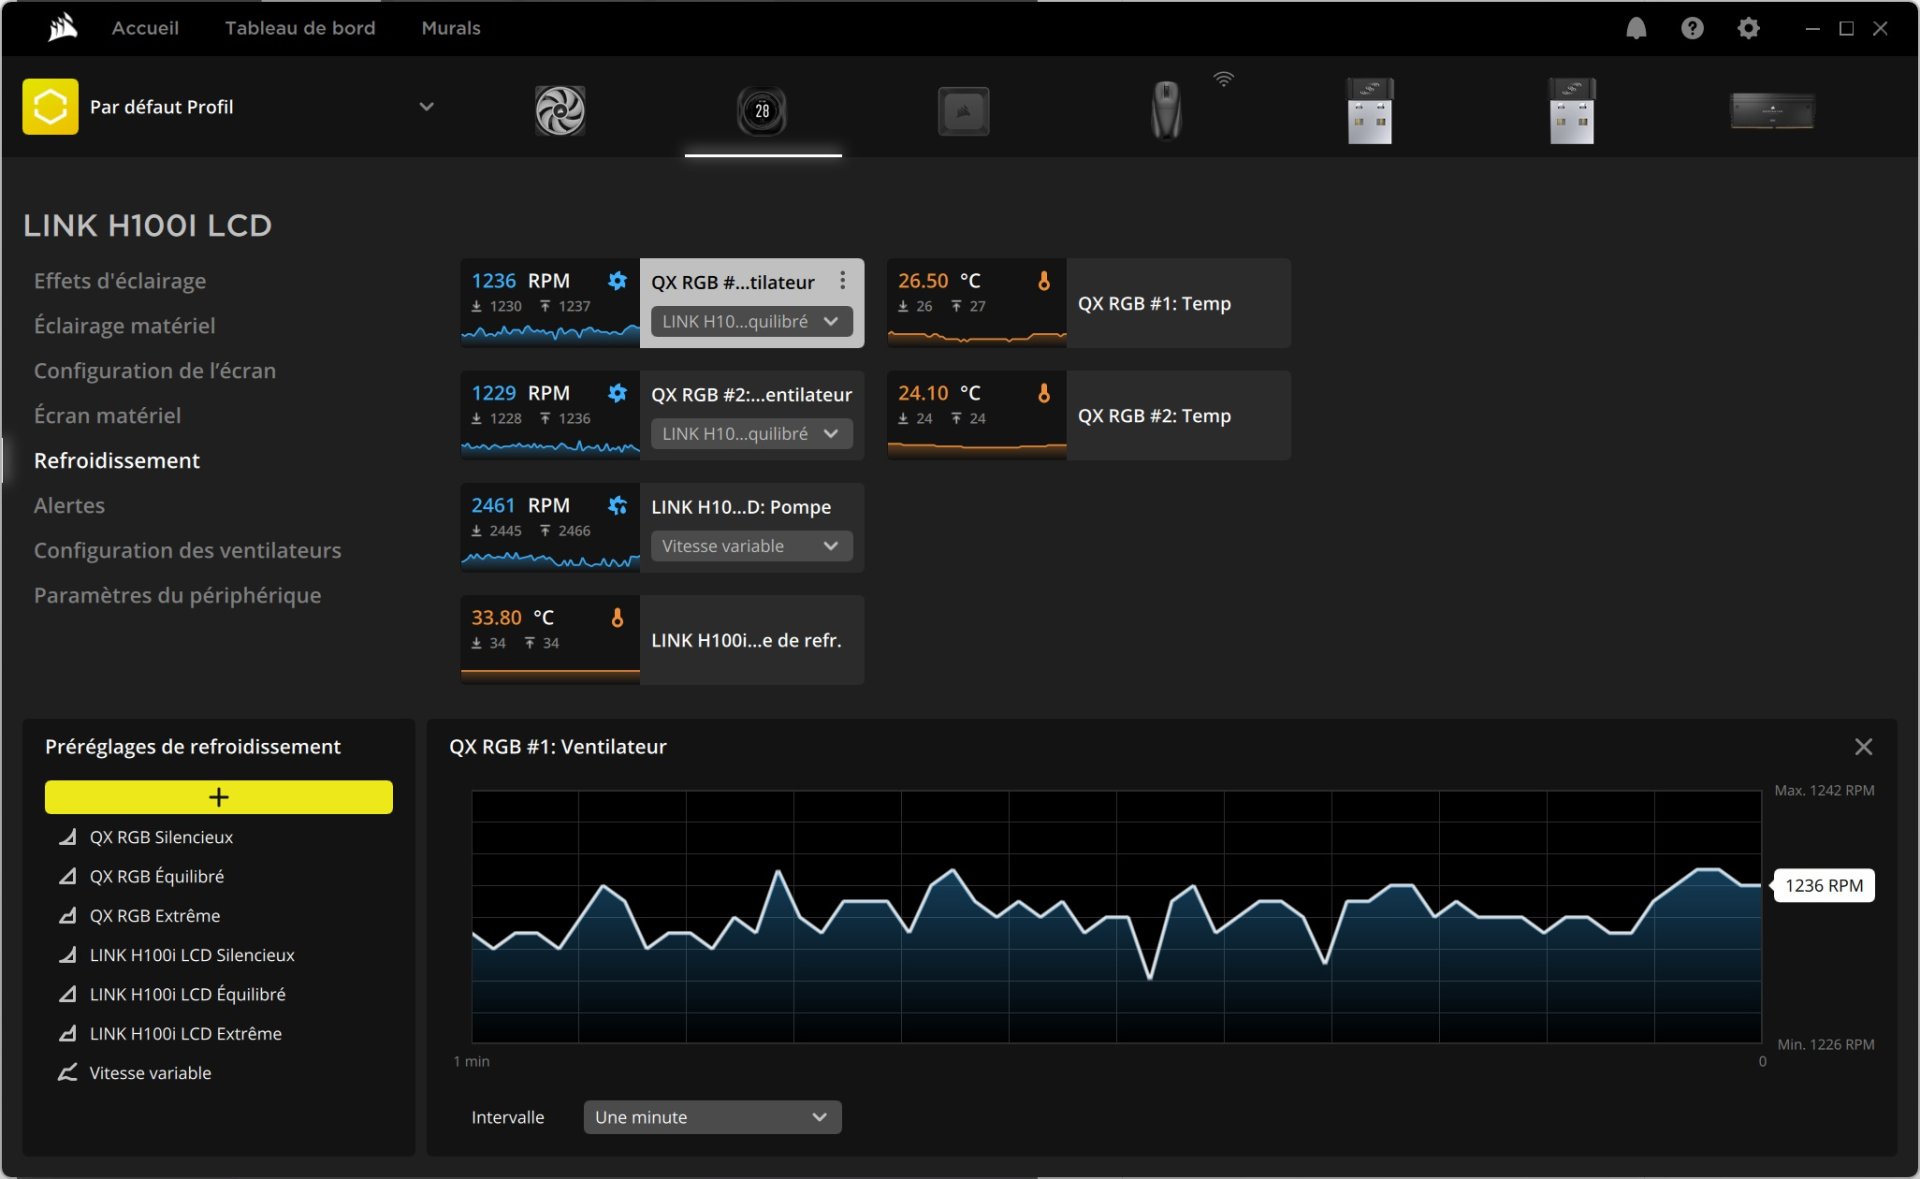Open Configuration des ventilateurs section

(x=188, y=551)
